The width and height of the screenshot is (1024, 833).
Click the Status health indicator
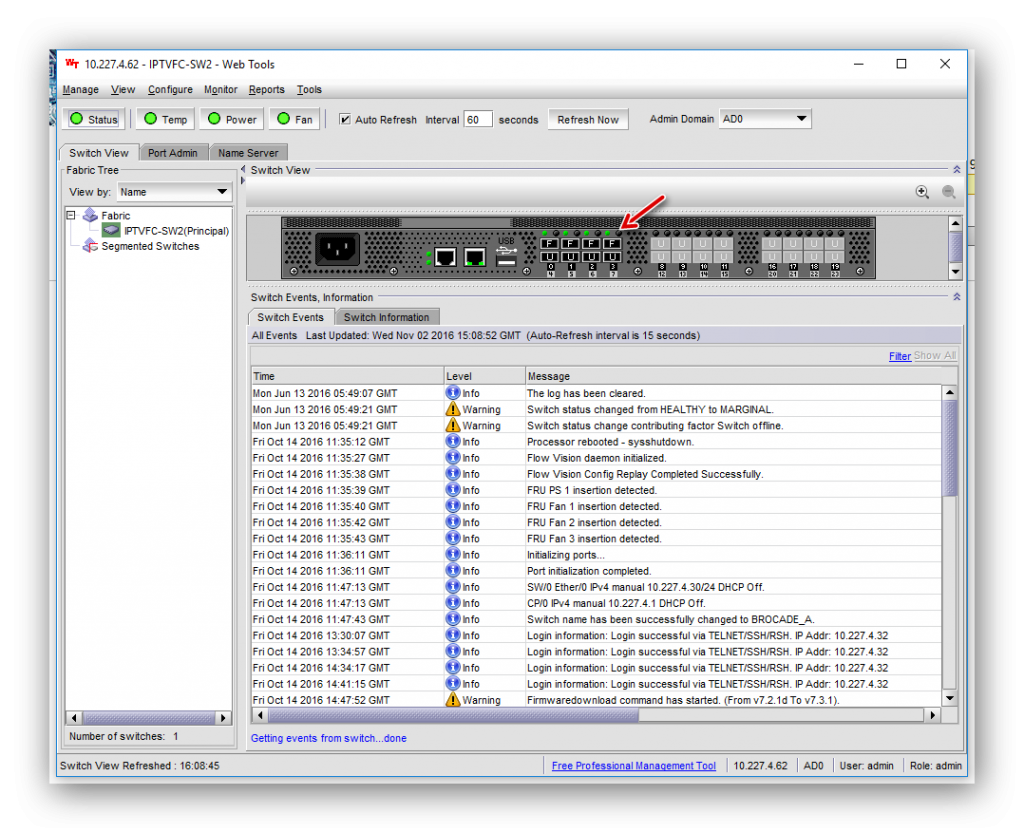click(x=92, y=118)
